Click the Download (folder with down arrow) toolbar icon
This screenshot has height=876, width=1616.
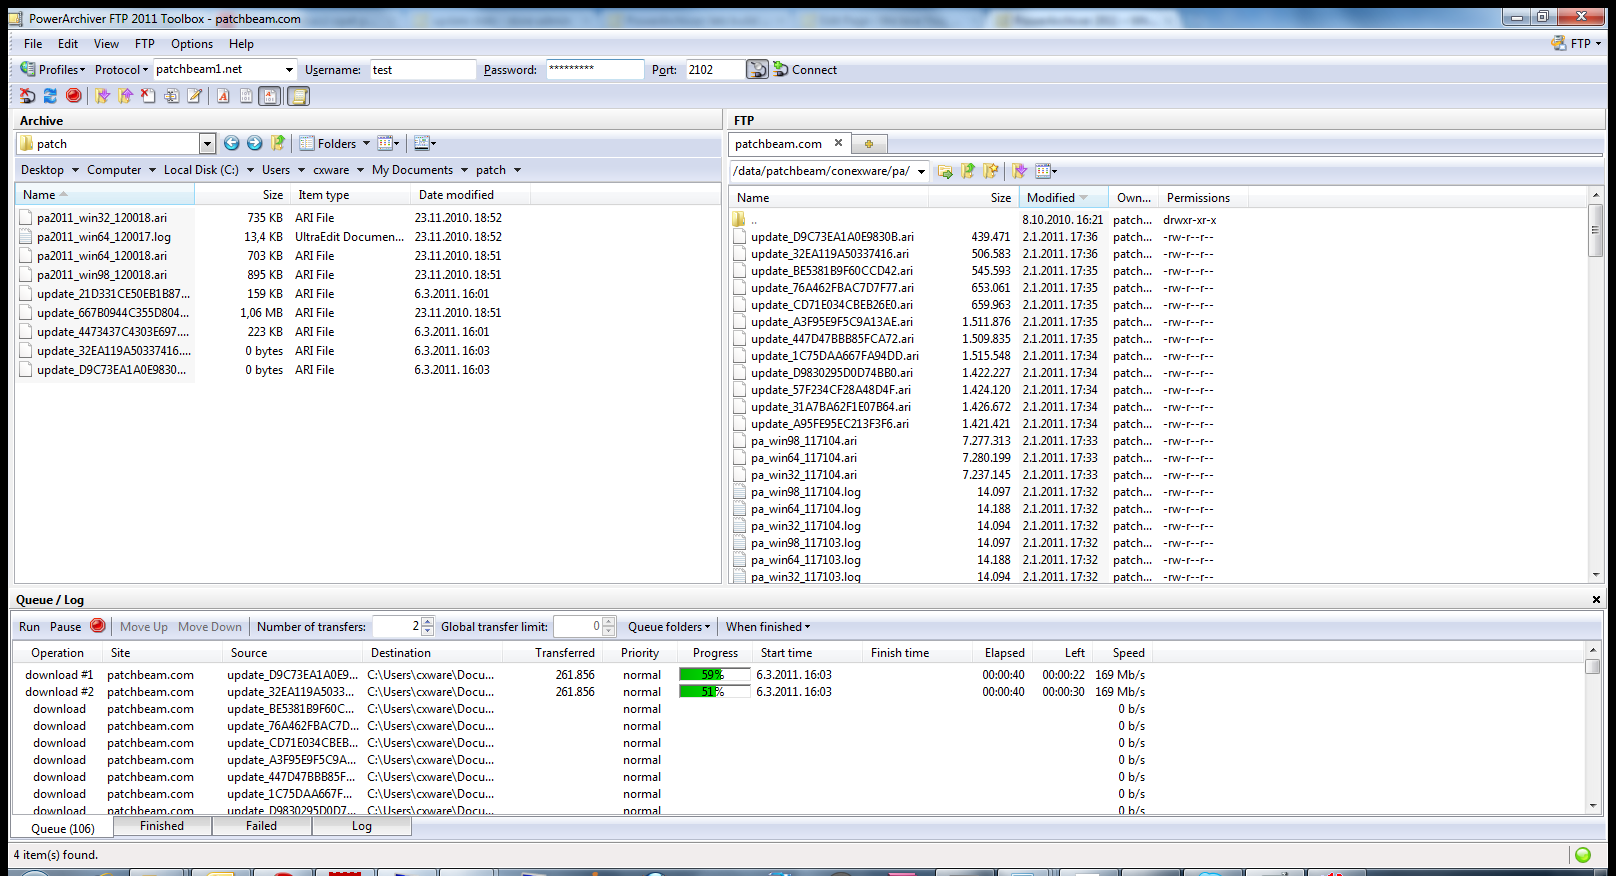click(102, 96)
